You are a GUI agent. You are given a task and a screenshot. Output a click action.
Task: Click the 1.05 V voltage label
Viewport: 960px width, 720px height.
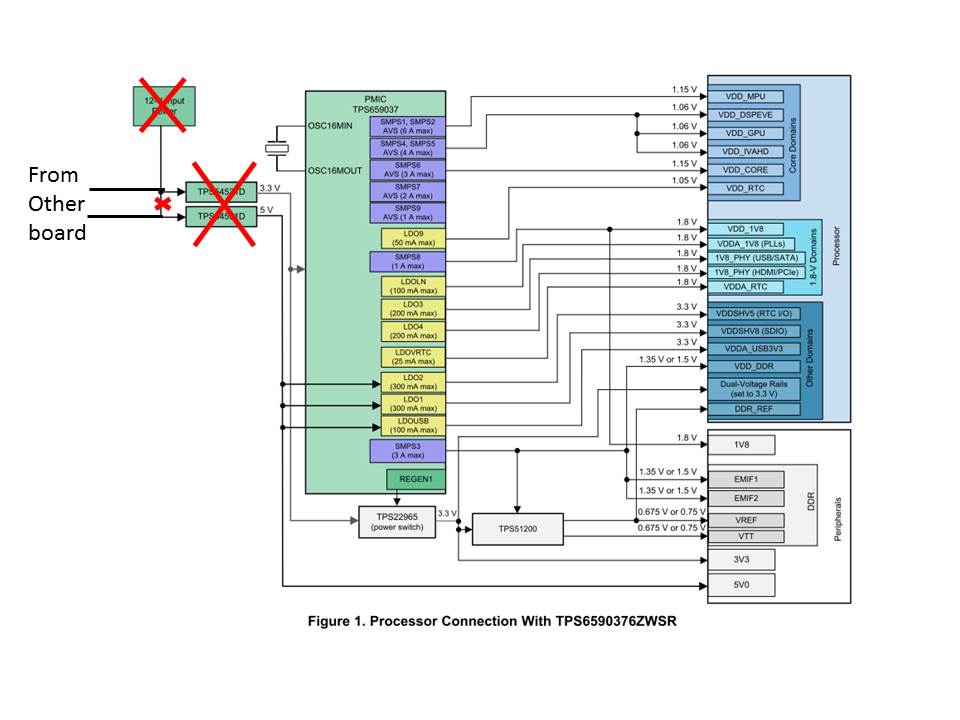point(684,181)
